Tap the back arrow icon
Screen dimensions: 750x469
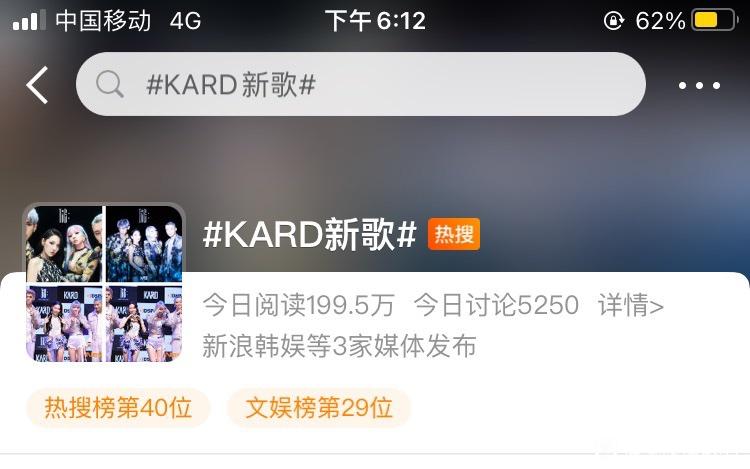(37, 85)
